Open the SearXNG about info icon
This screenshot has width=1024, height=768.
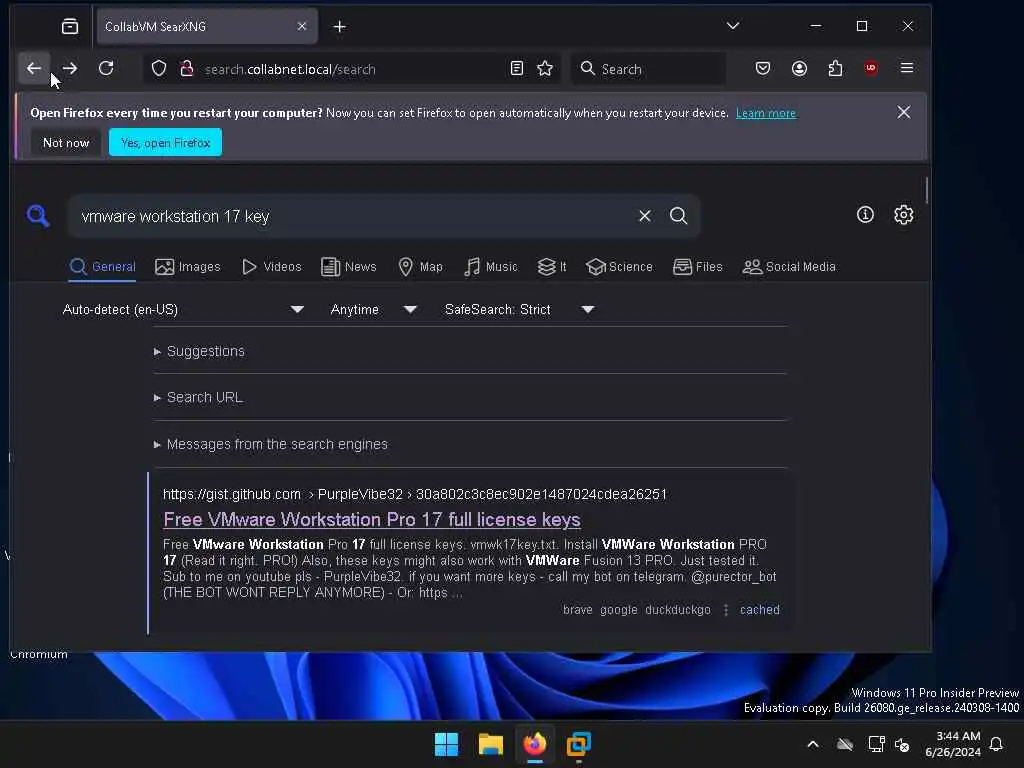tap(865, 215)
